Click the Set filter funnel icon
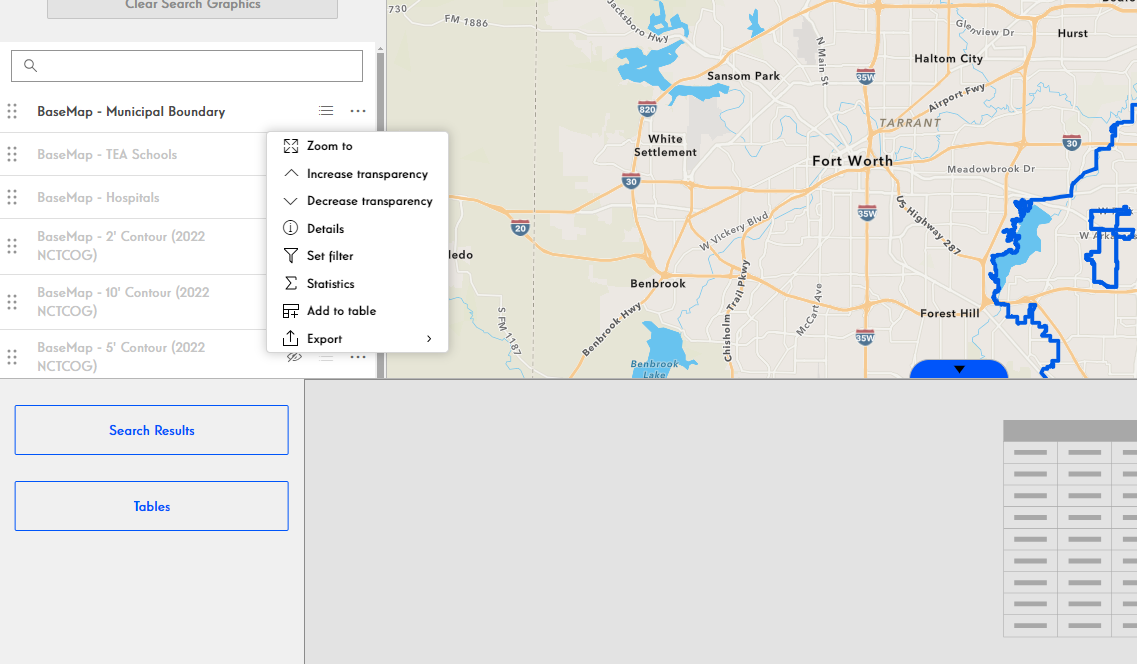 point(290,255)
